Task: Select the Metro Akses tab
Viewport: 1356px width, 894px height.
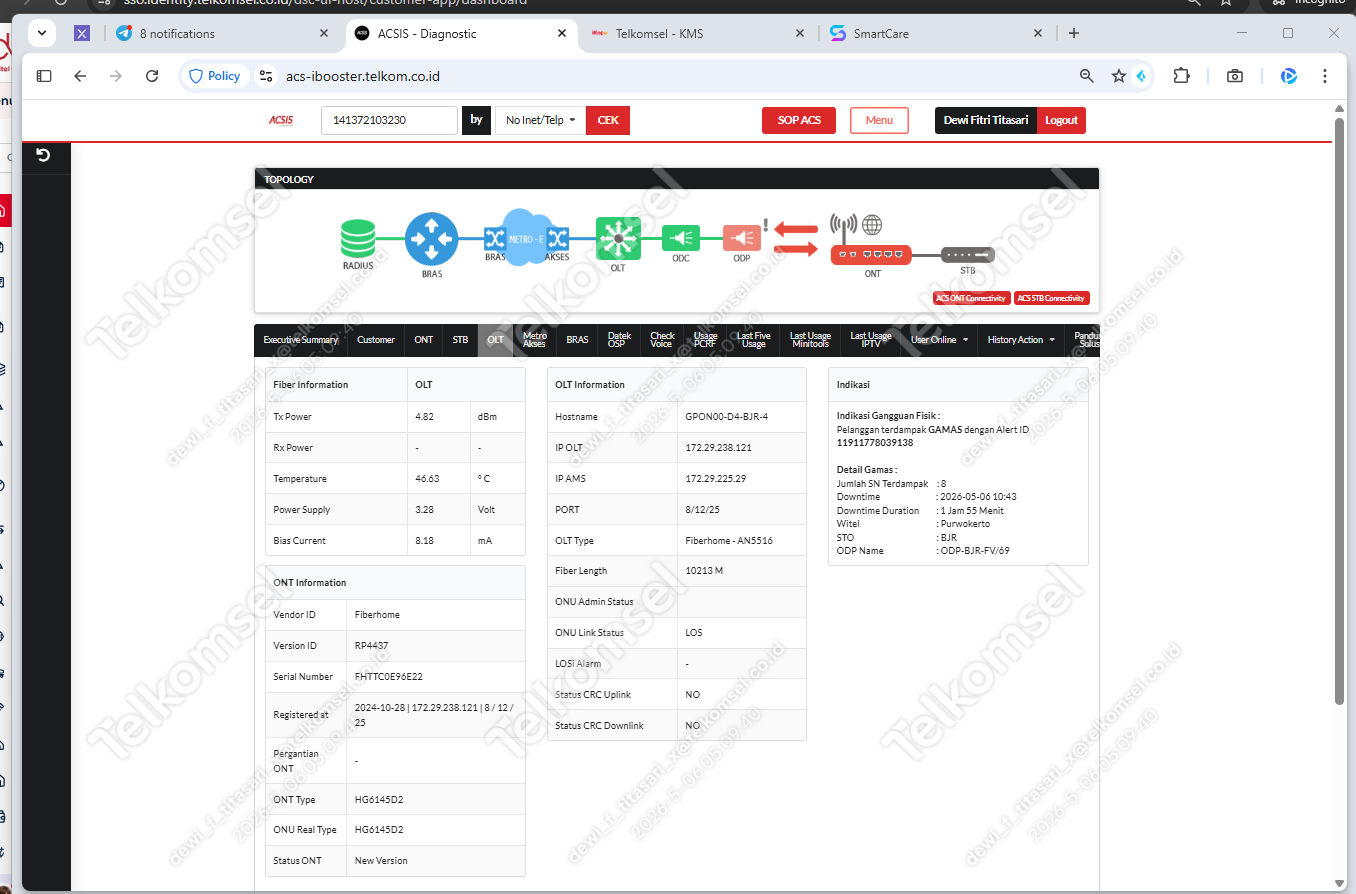Action: [x=535, y=340]
